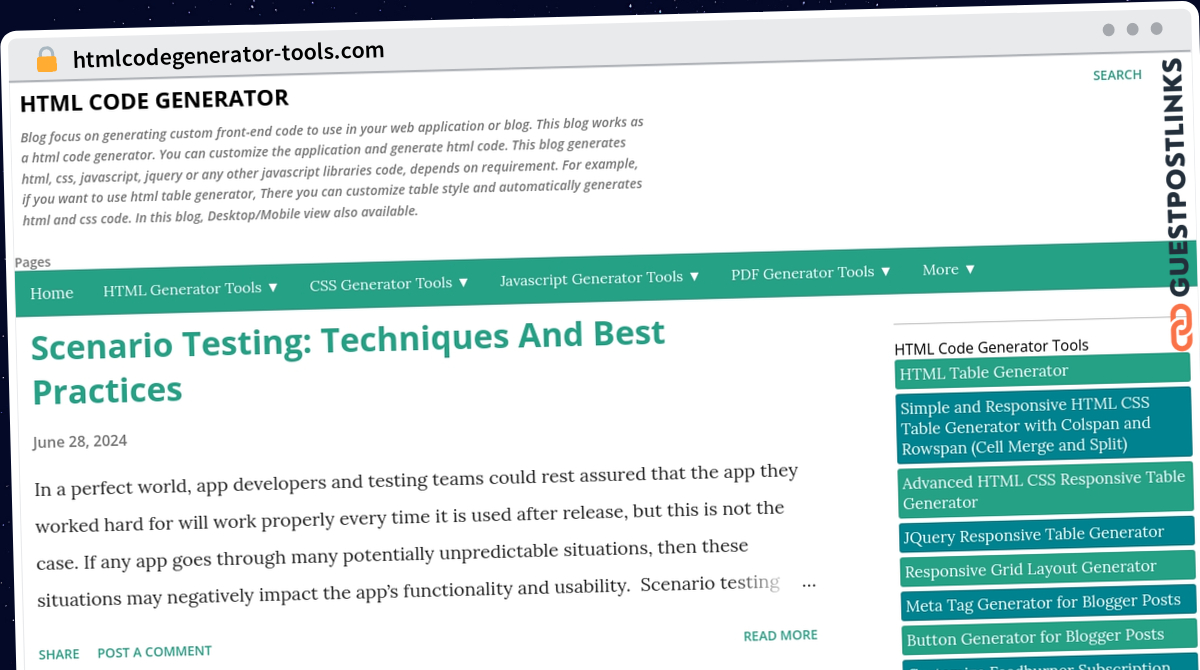The image size is (1200, 670).
Task: Click the HTML CODE GENERATOR blog title
Action: 154,101
